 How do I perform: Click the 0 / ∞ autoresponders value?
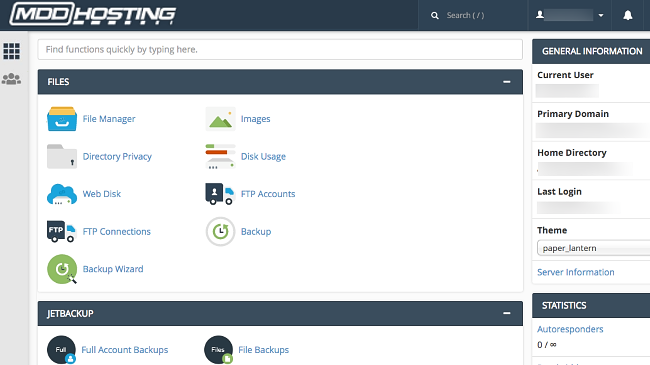point(547,345)
